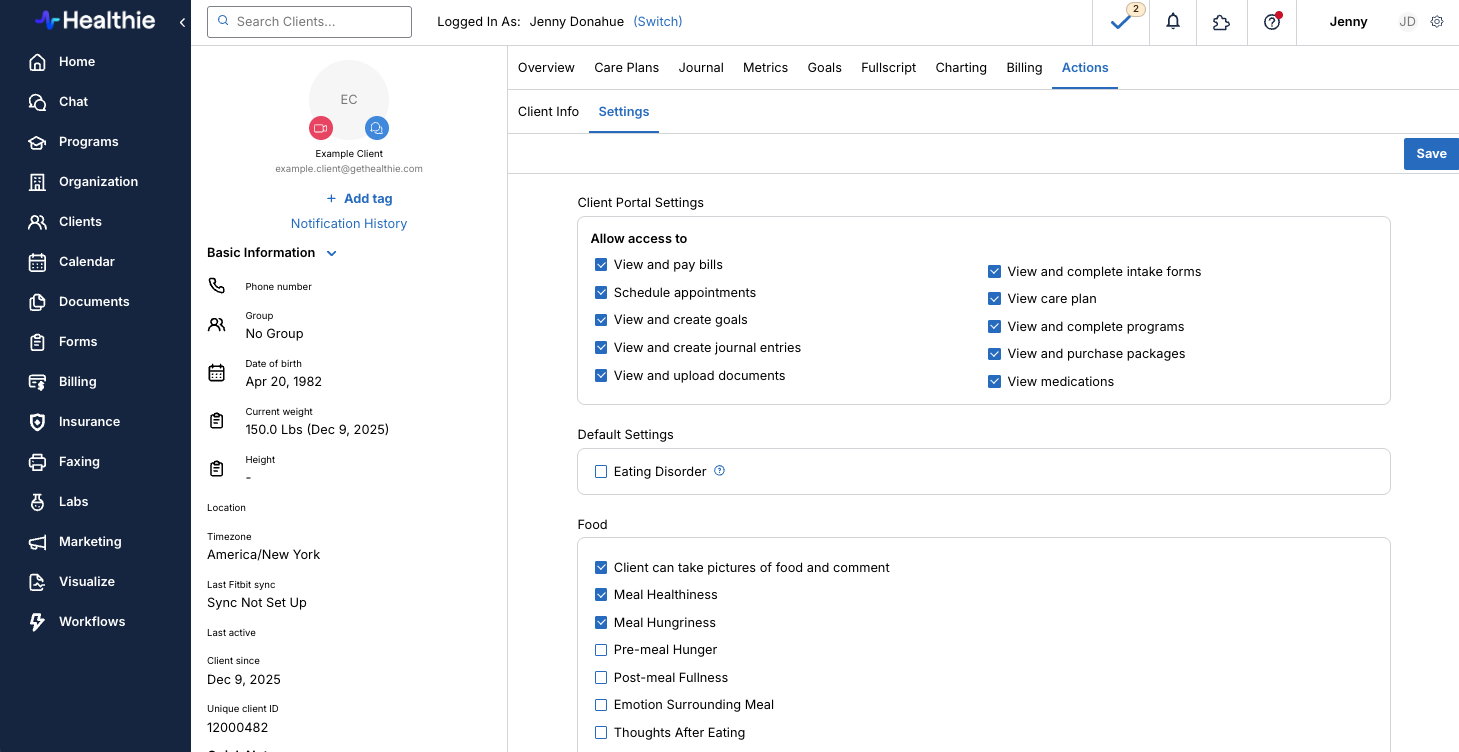Open Labs from the sidebar

73,502
